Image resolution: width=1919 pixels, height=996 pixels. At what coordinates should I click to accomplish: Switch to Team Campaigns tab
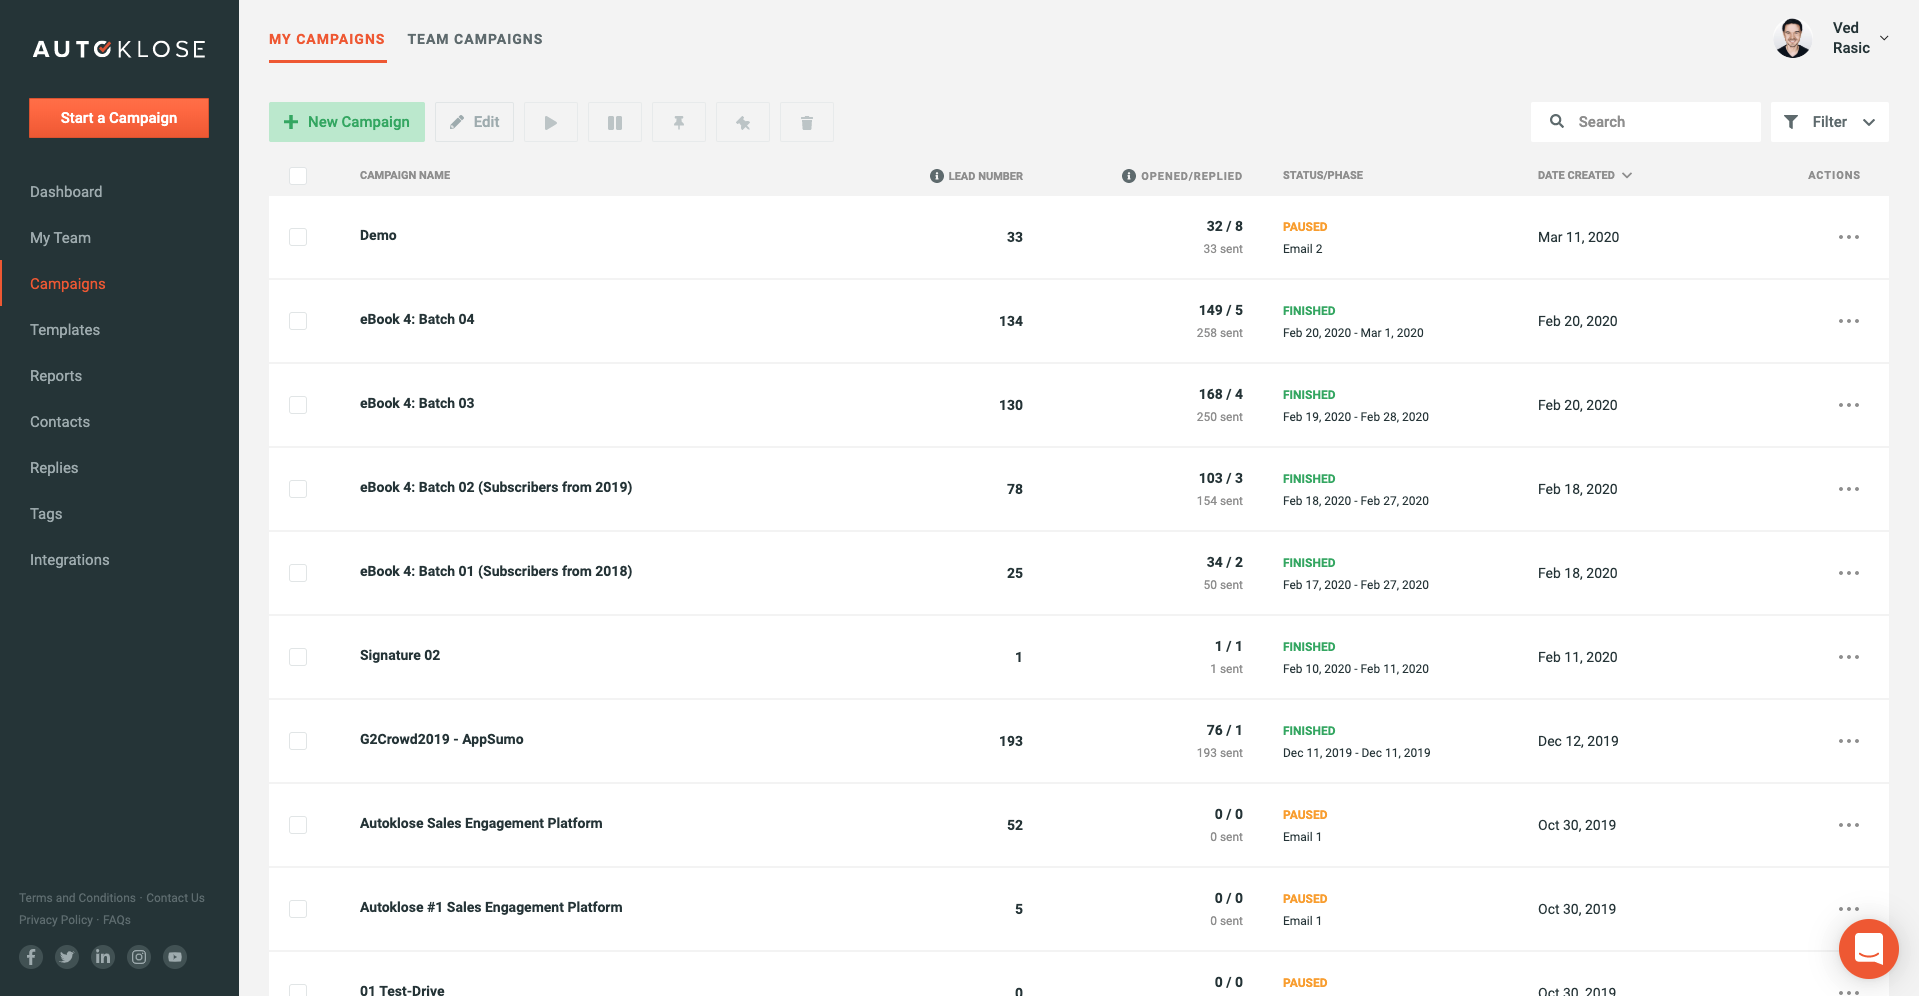(475, 39)
